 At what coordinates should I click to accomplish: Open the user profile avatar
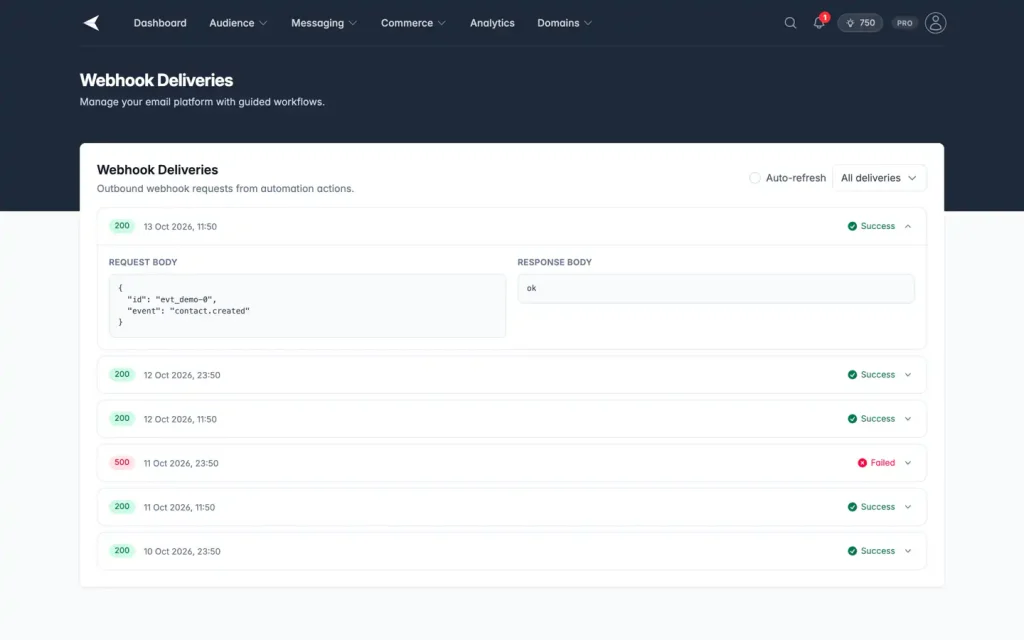(935, 23)
